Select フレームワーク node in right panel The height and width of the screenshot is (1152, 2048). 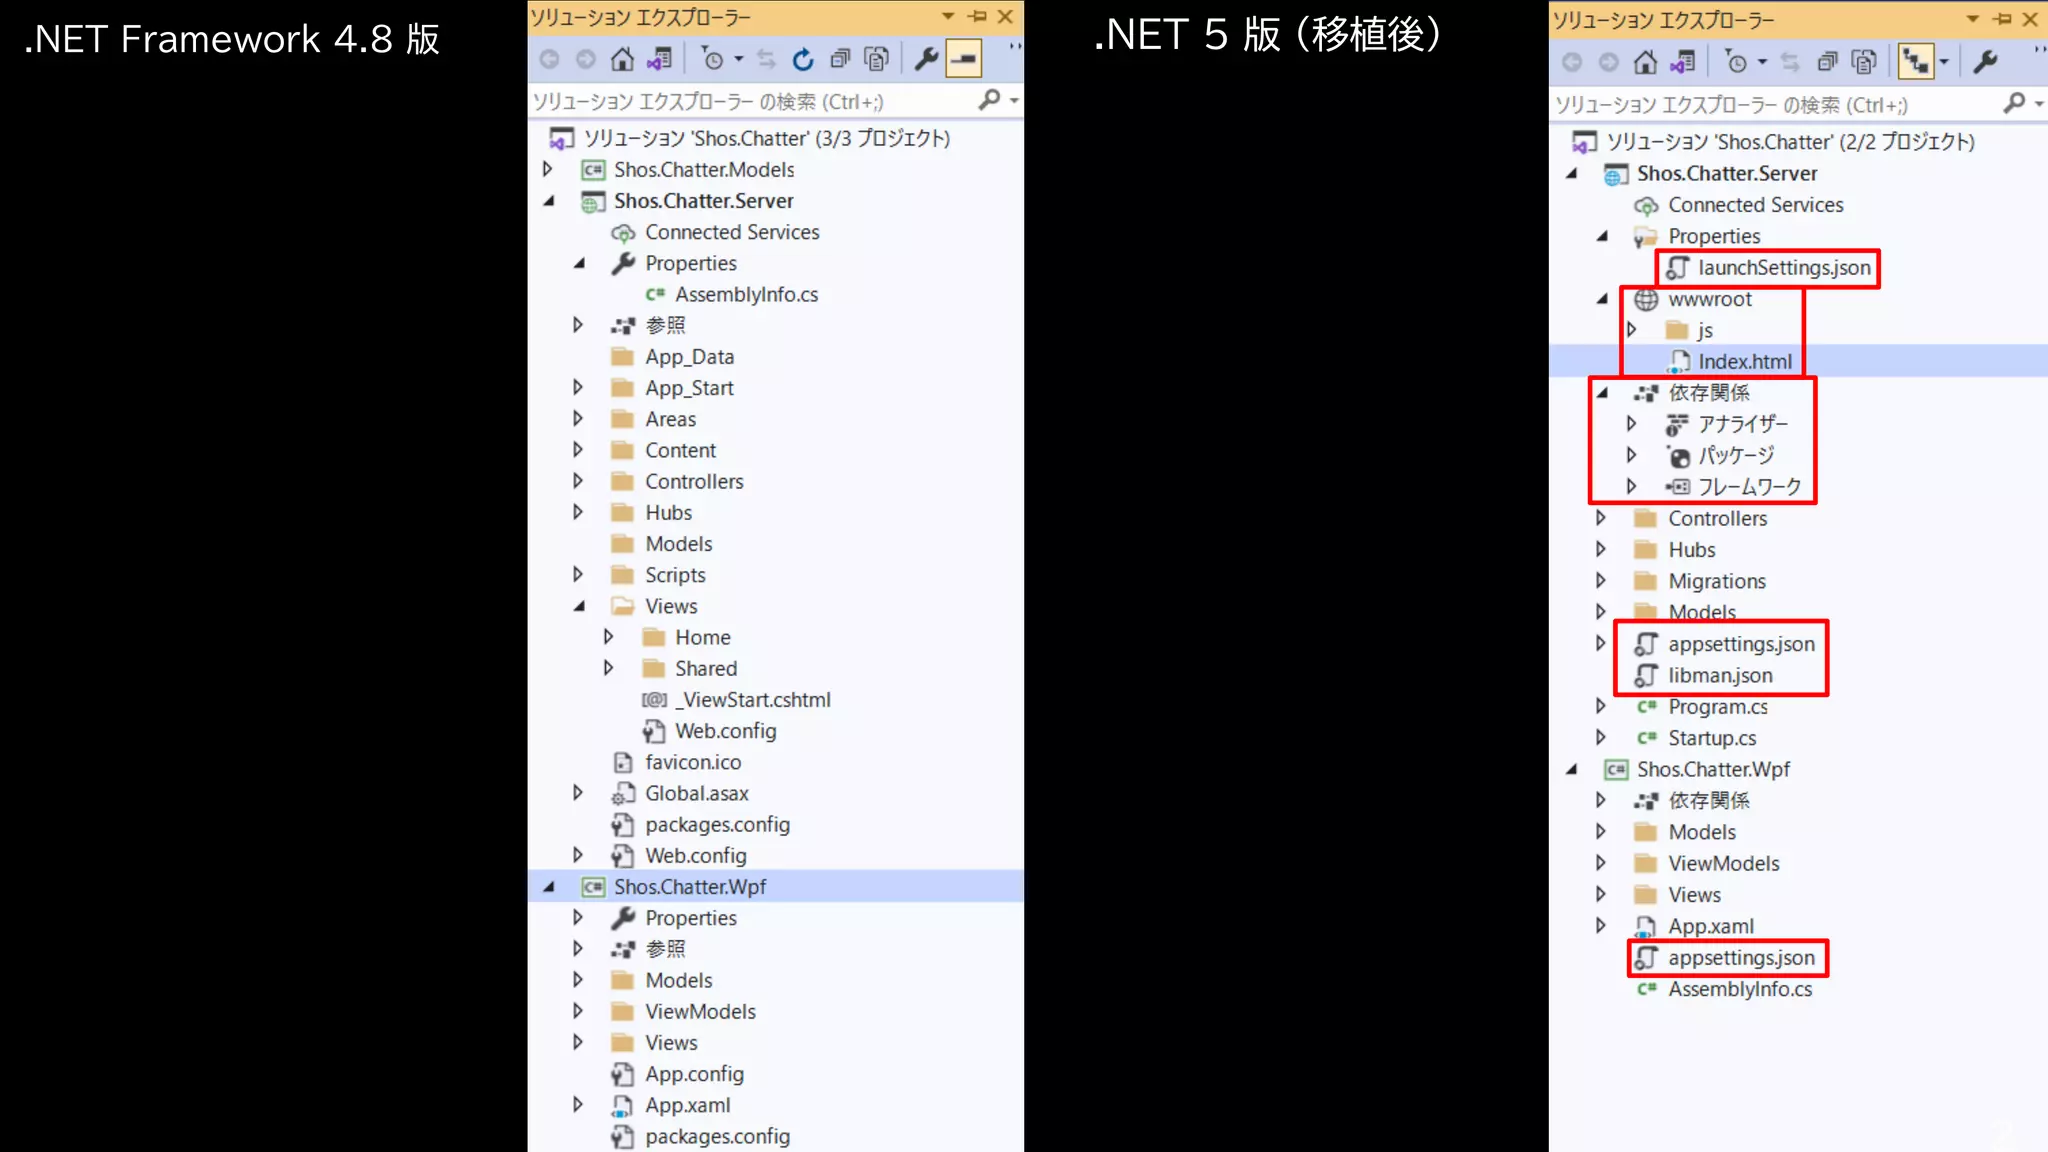[x=1749, y=487]
